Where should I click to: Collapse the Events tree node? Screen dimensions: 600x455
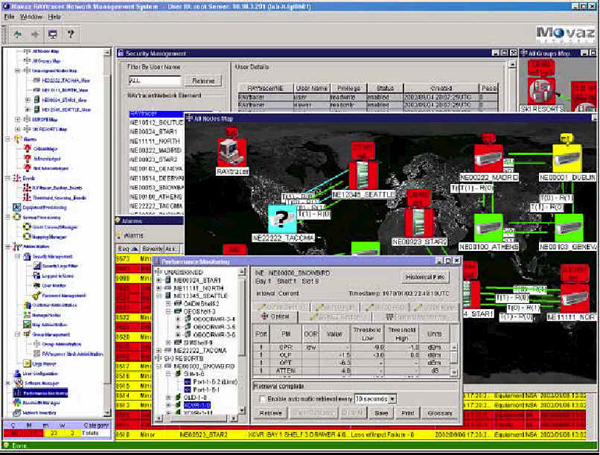click(x=7, y=178)
